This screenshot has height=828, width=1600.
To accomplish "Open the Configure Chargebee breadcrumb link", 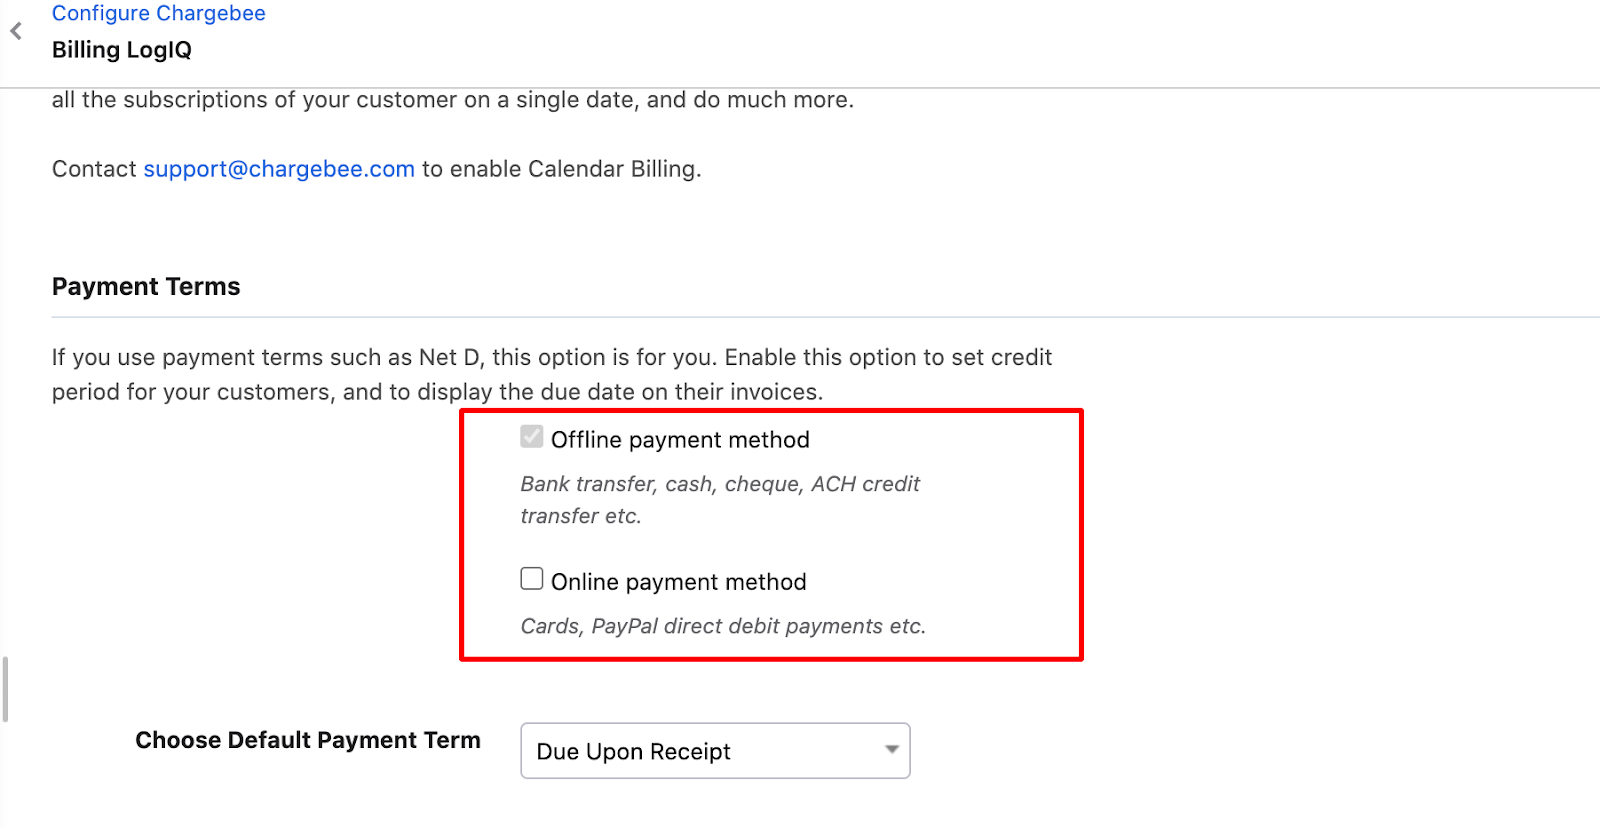I will 159,13.
